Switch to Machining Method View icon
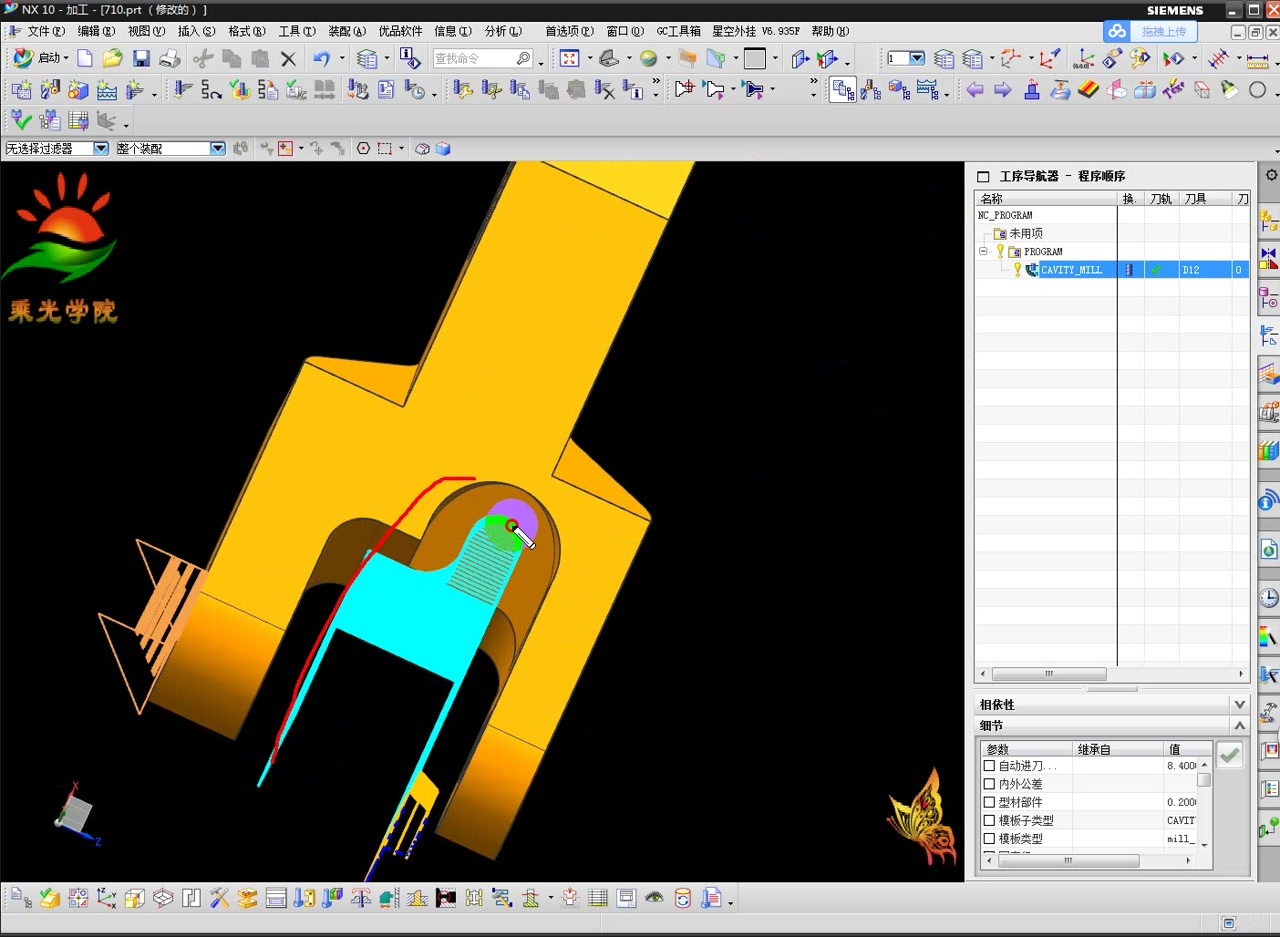 (x=927, y=90)
